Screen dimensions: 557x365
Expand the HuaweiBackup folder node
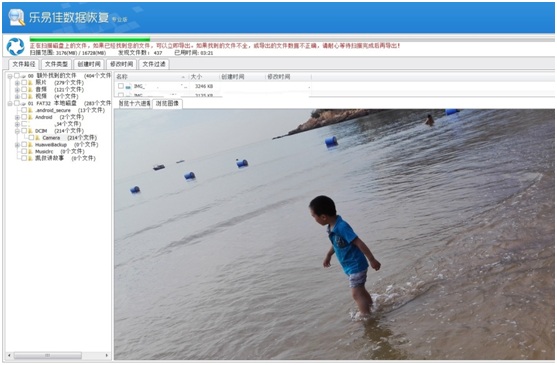point(17,145)
